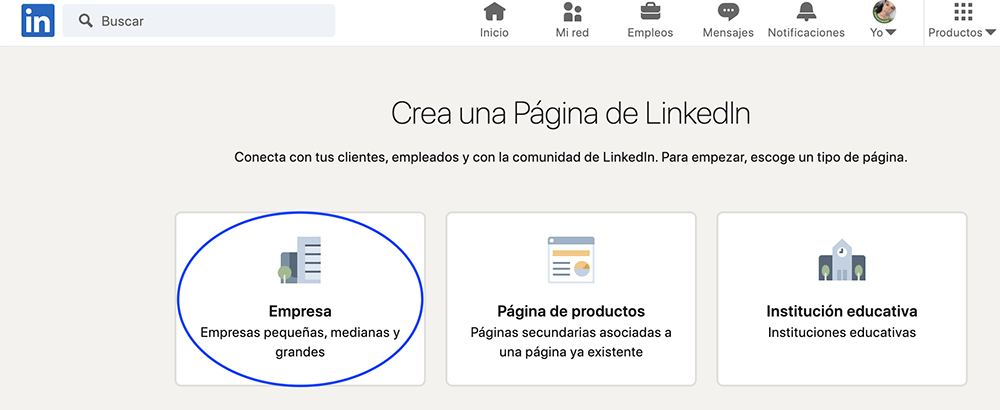Click the 'Crea una Página de LinkedIn' heading
Image resolution: width=1000 pixels, height=410 pixels.
coord(571,114)
